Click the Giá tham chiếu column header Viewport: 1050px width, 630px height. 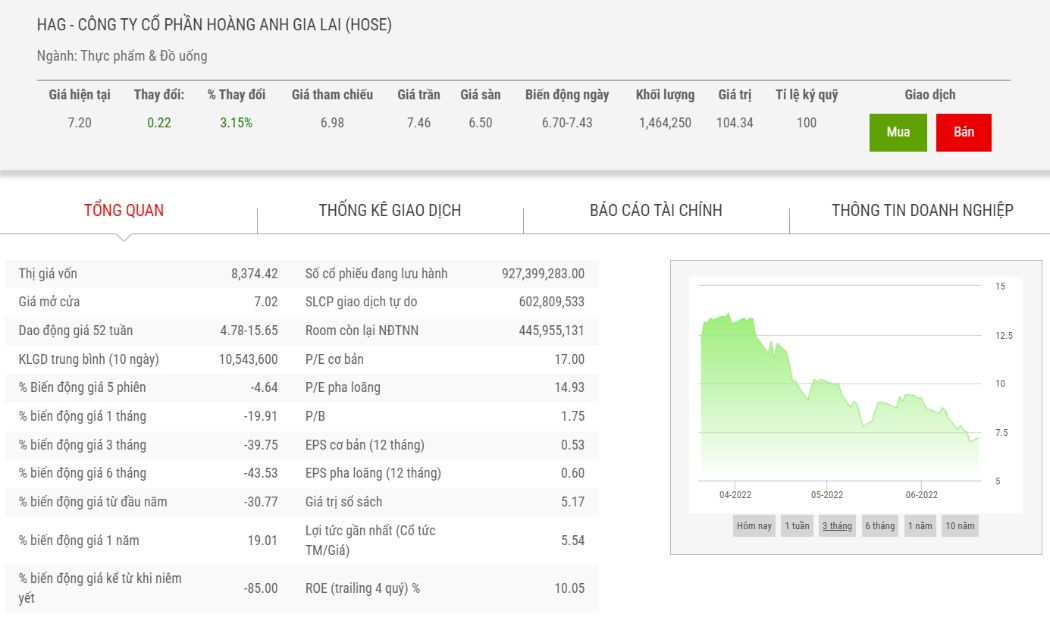coord(332,95)
